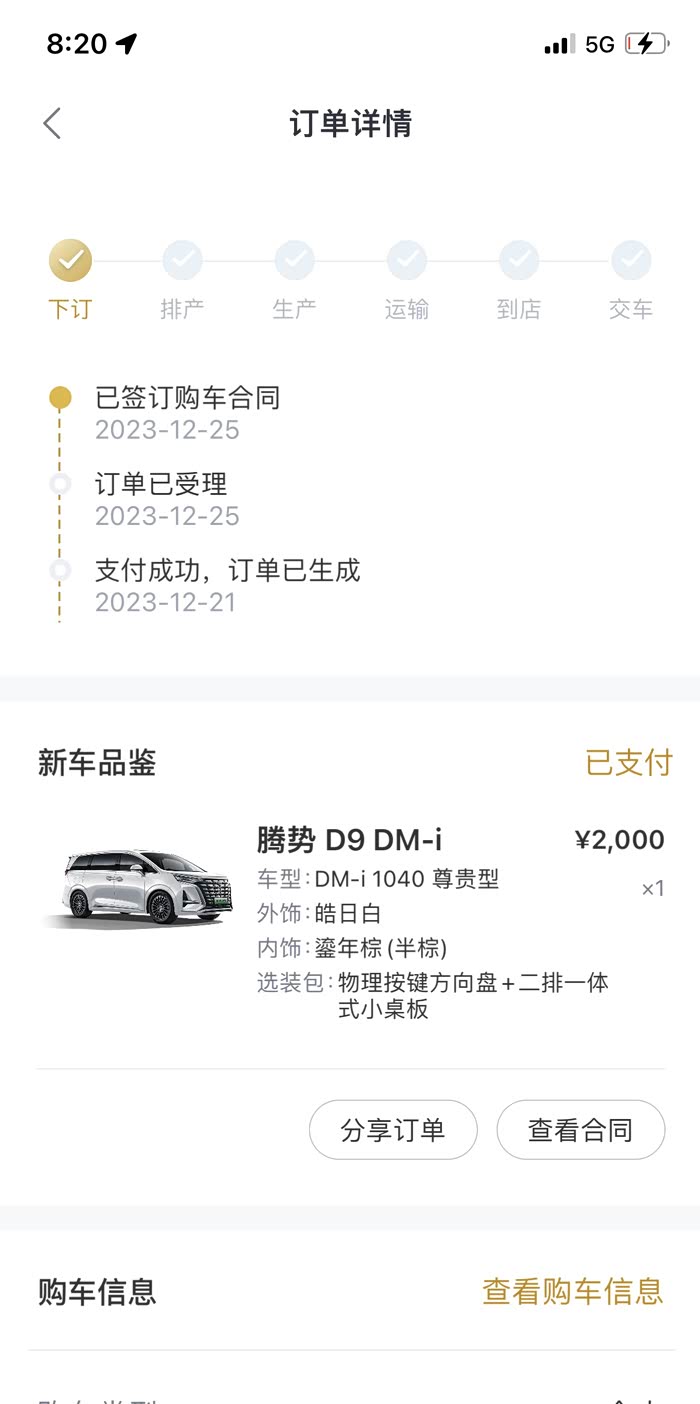Tap the 交车 step circle icon
700x1404 pixels.
tap(631, 261)
